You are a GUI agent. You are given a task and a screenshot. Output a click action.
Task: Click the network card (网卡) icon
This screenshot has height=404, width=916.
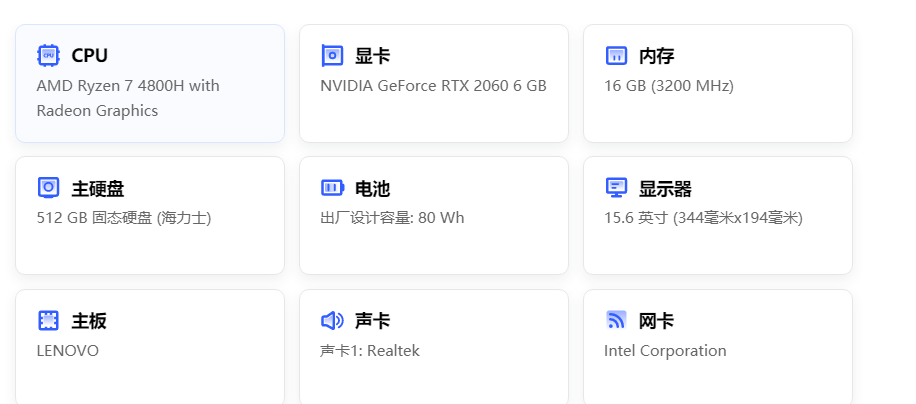[616, 320]
